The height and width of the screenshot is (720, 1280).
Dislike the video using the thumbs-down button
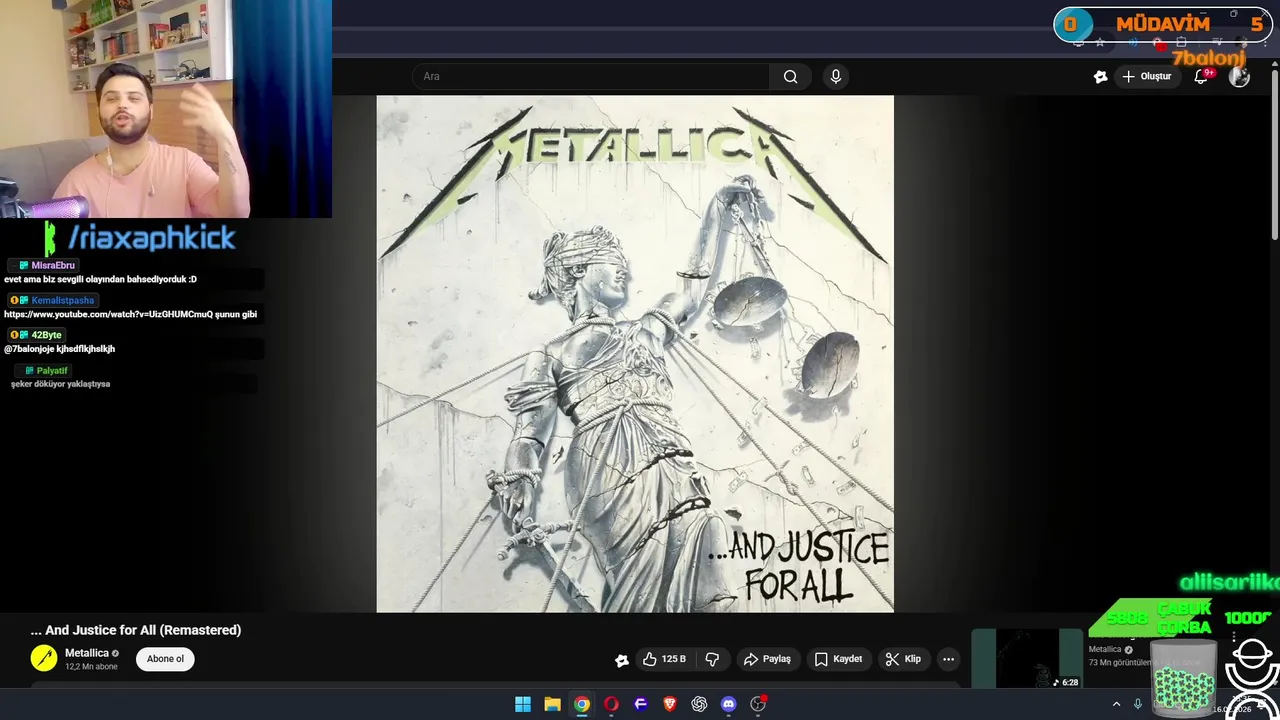point(713,659)
